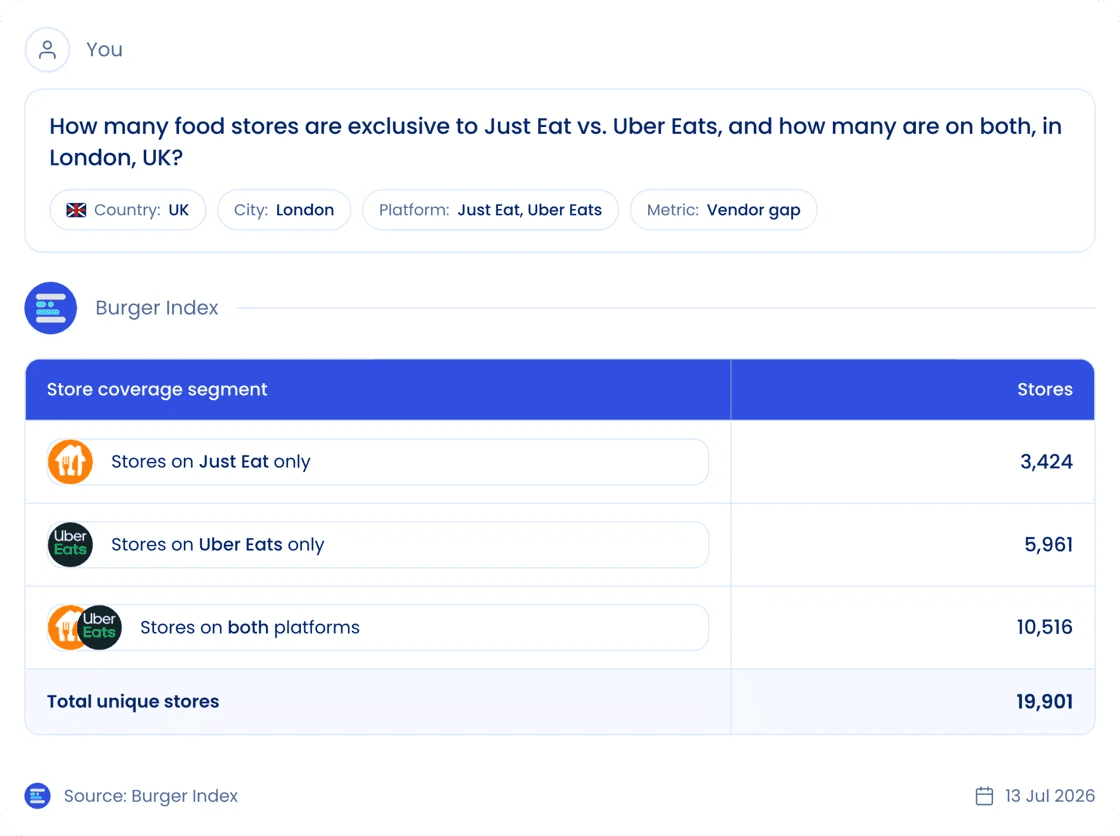The image size is (1120, 836).
Task: Click the 19,901 total value
Action: pos(1045,702)
